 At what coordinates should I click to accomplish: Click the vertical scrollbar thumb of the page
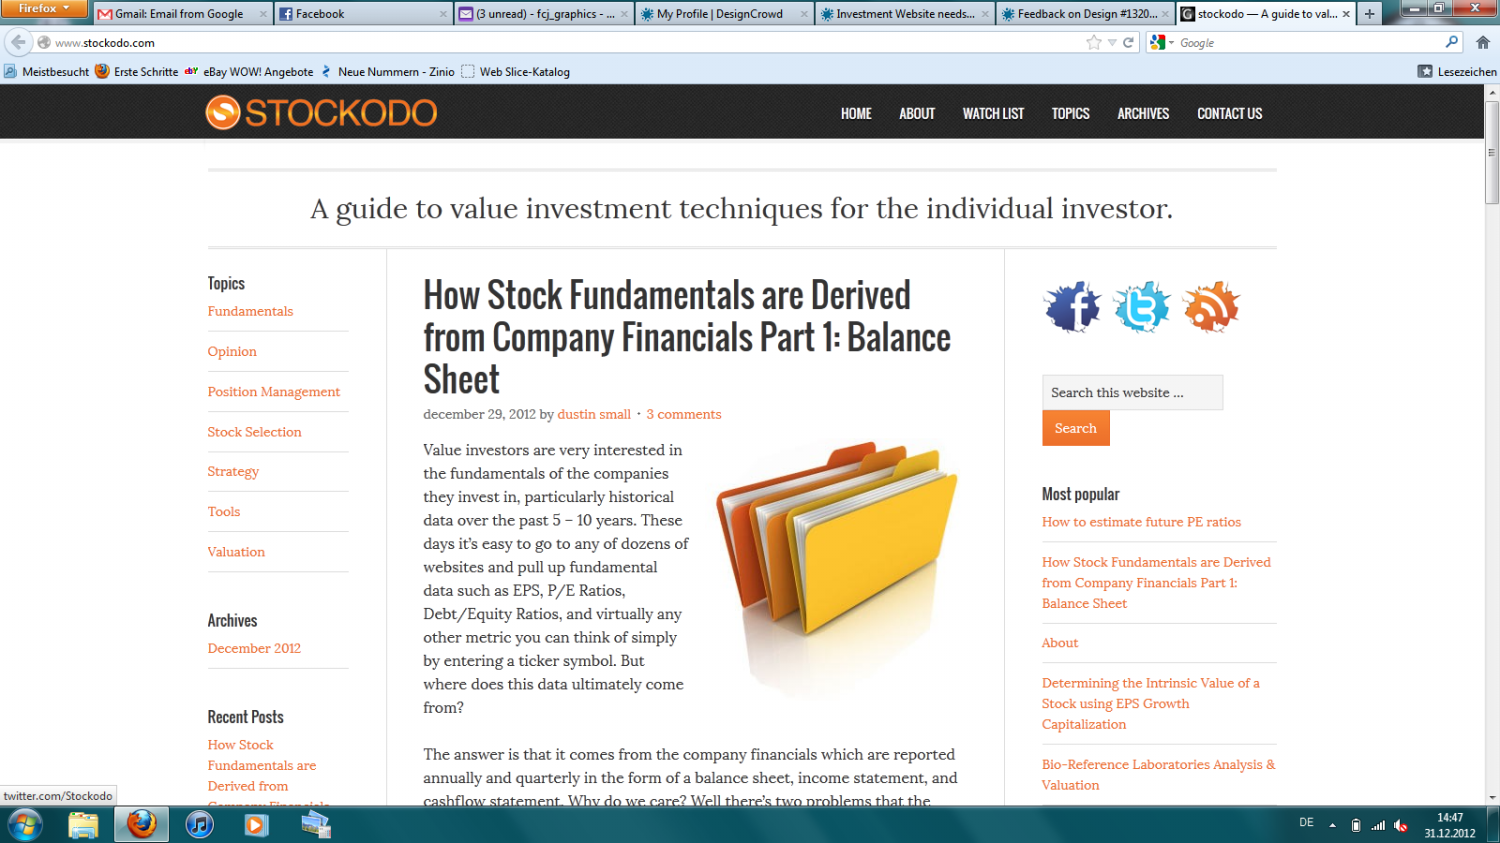point(1492,153)
